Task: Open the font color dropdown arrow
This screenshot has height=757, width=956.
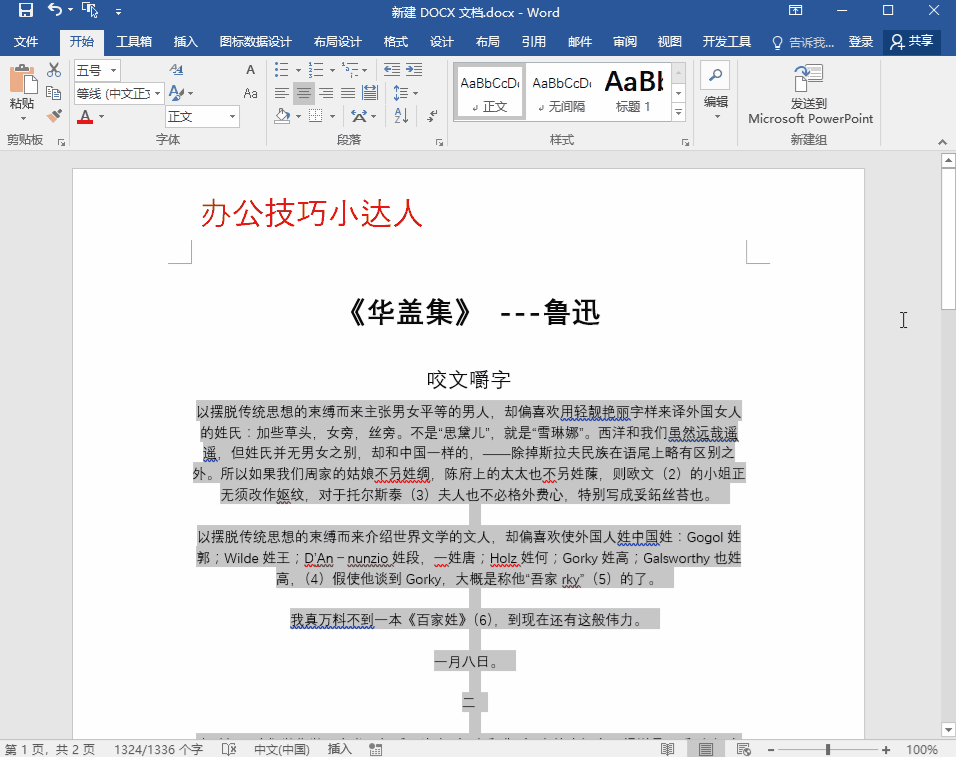Action: pos(101,116)
